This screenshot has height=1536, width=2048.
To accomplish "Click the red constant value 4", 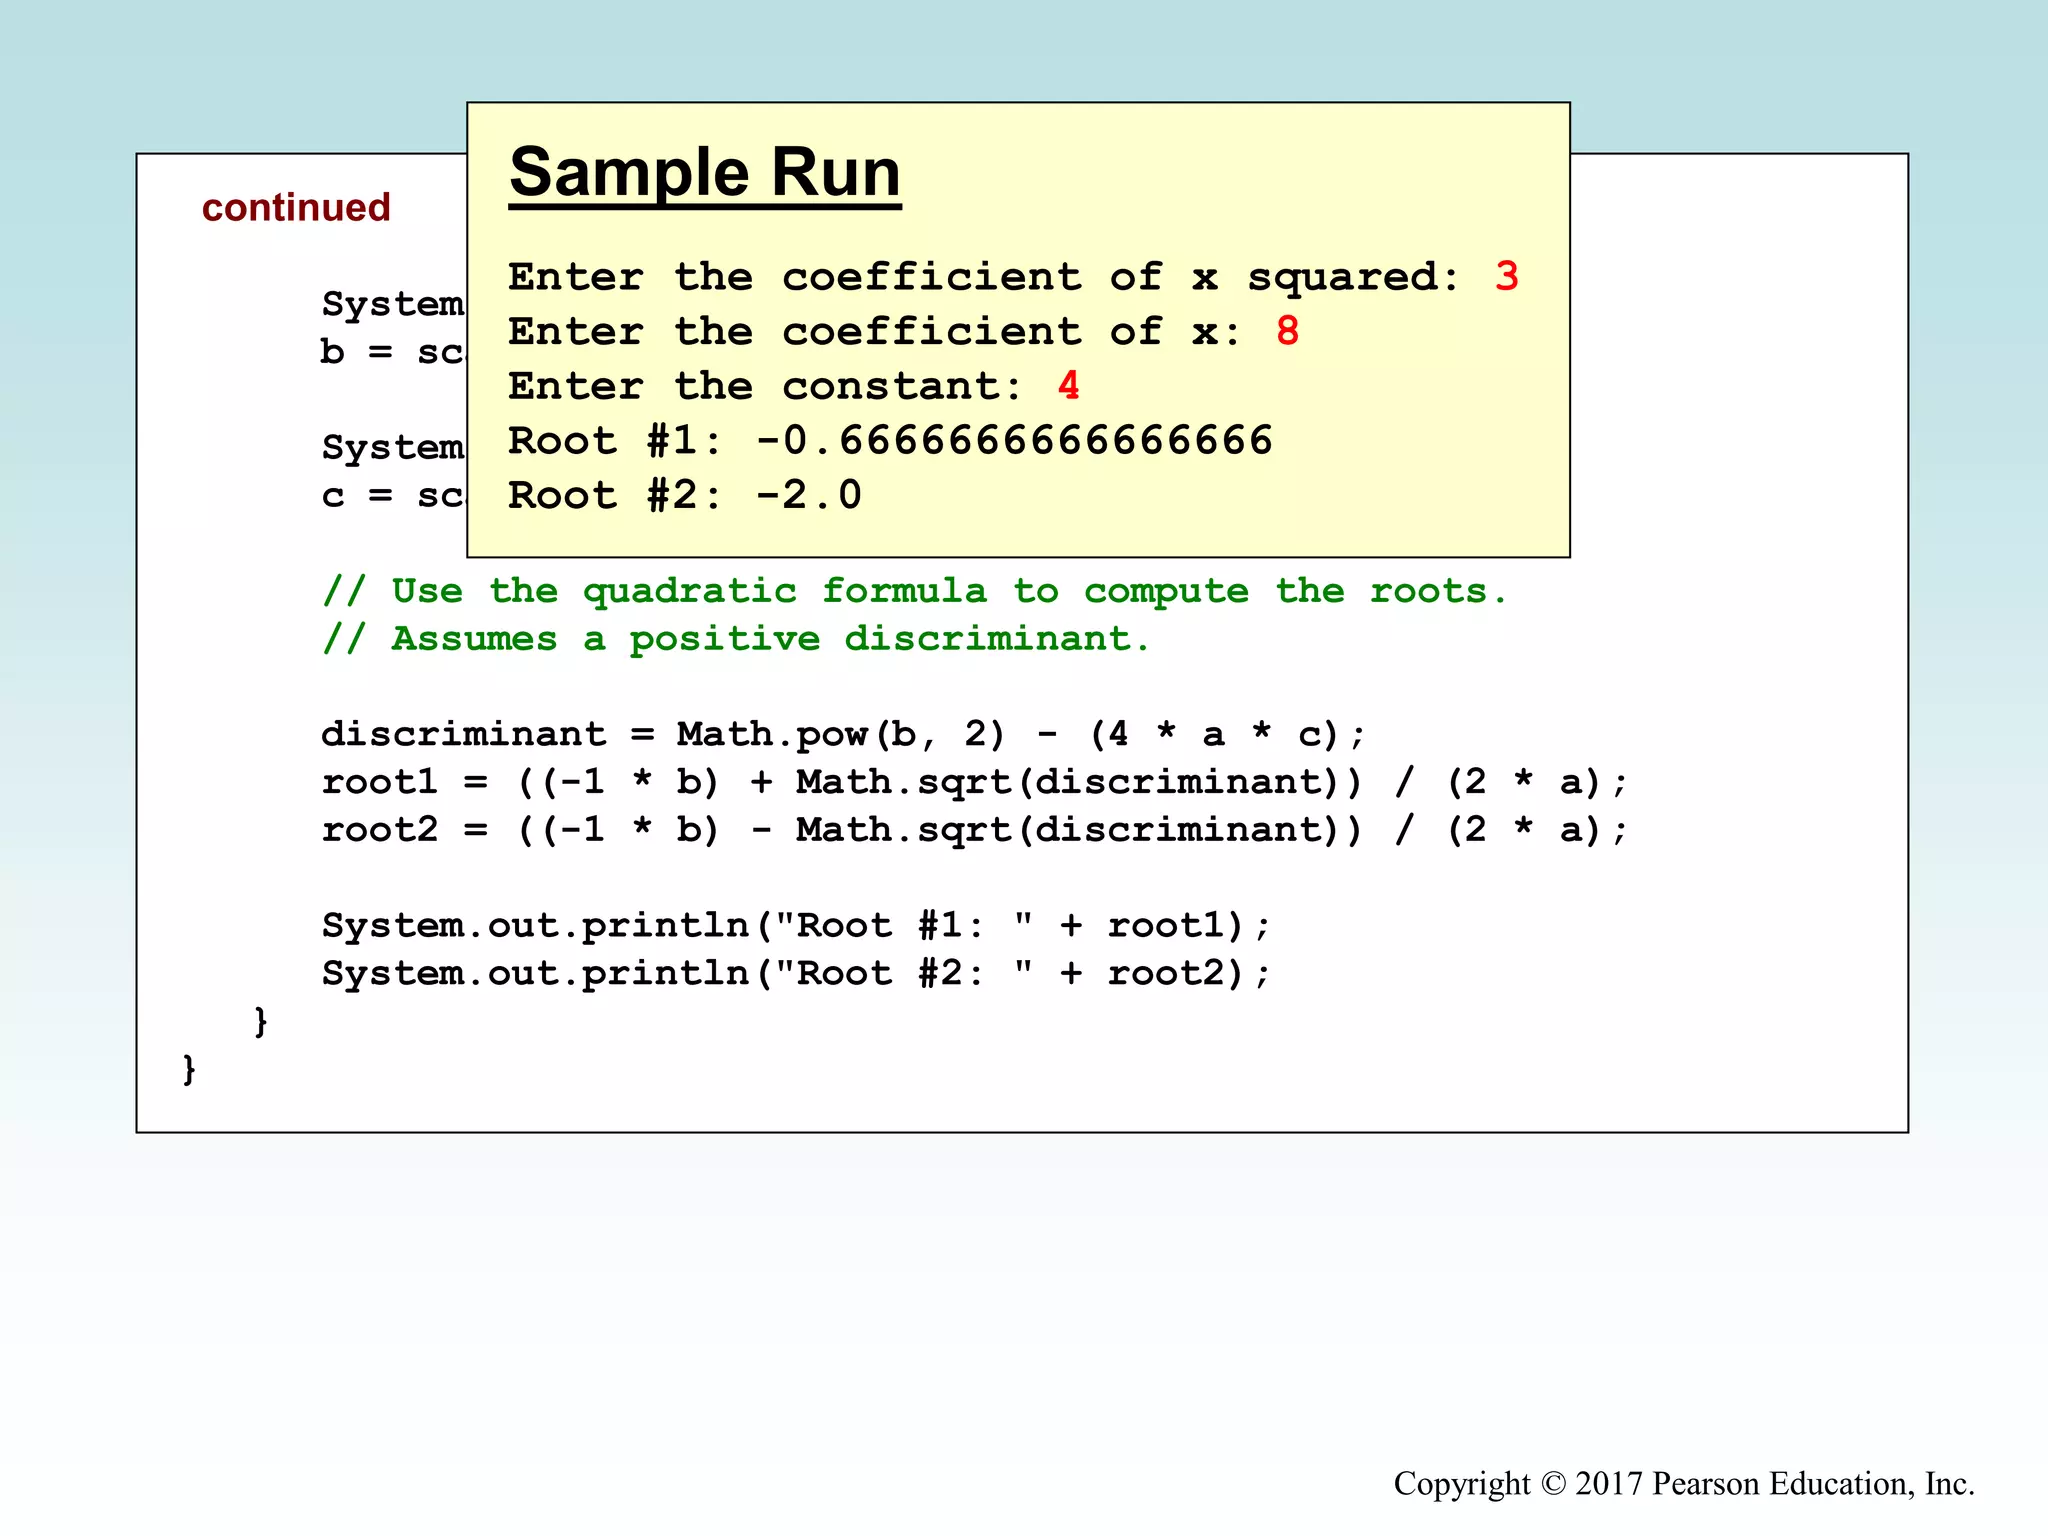I will pyautogui.click(x=1068, y=387).
